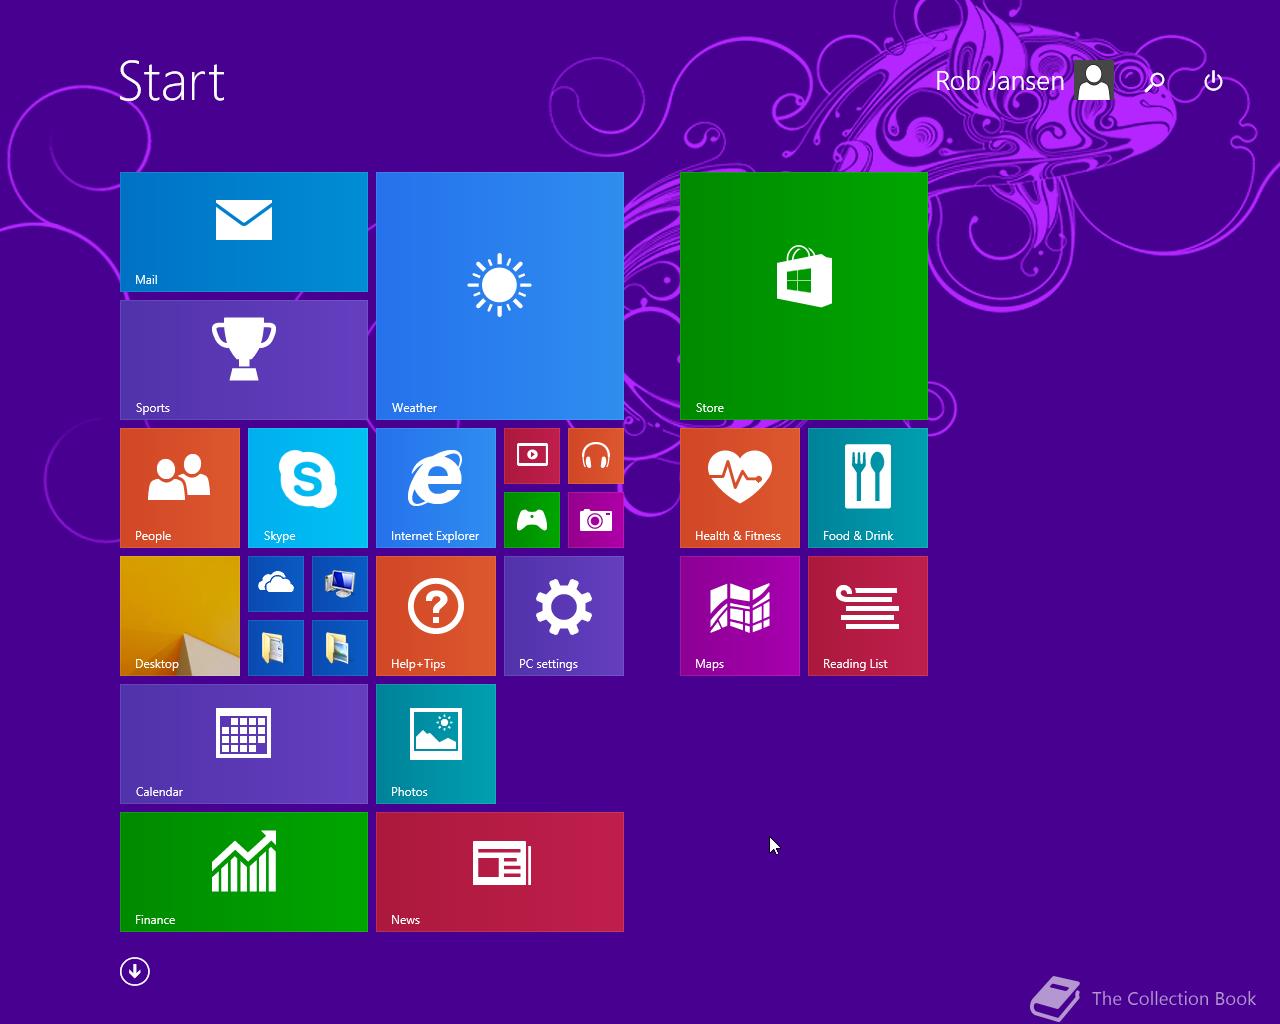The image size is (1280, 1024).
Task: Open the People tile
Action: tap(180, 488)
